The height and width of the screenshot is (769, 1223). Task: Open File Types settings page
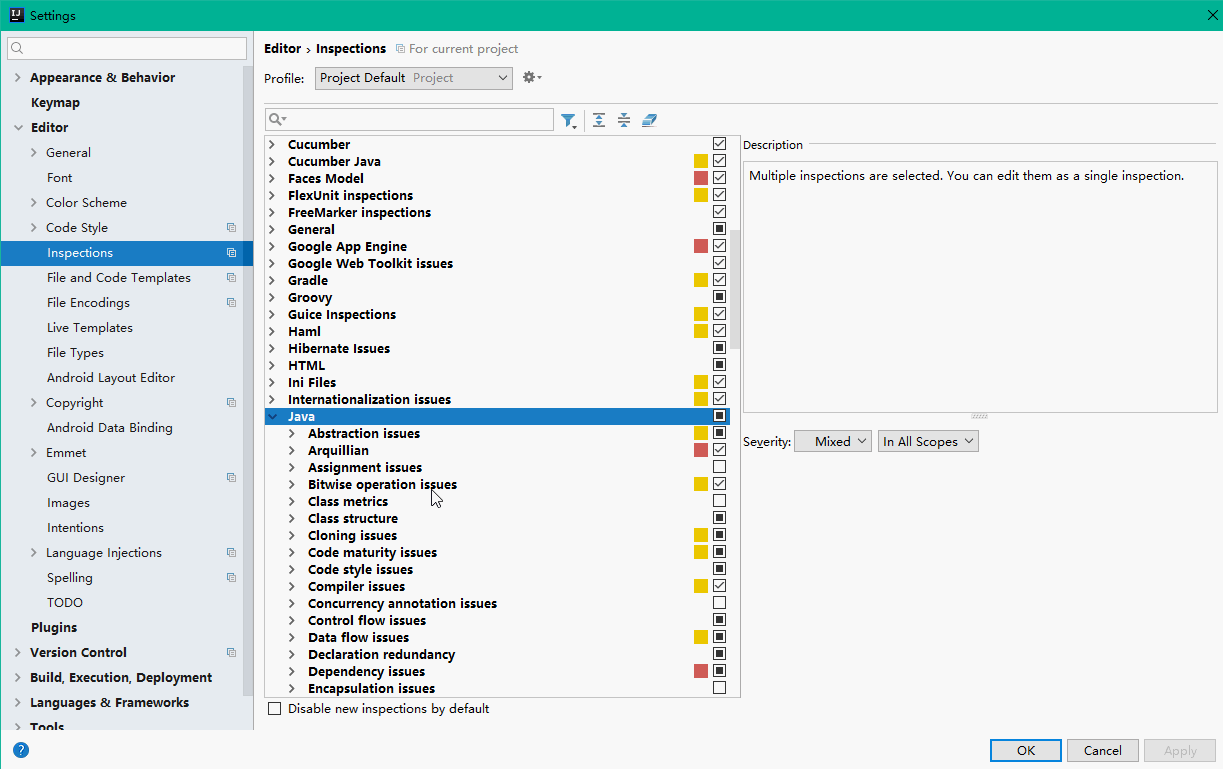pos(75,353)
